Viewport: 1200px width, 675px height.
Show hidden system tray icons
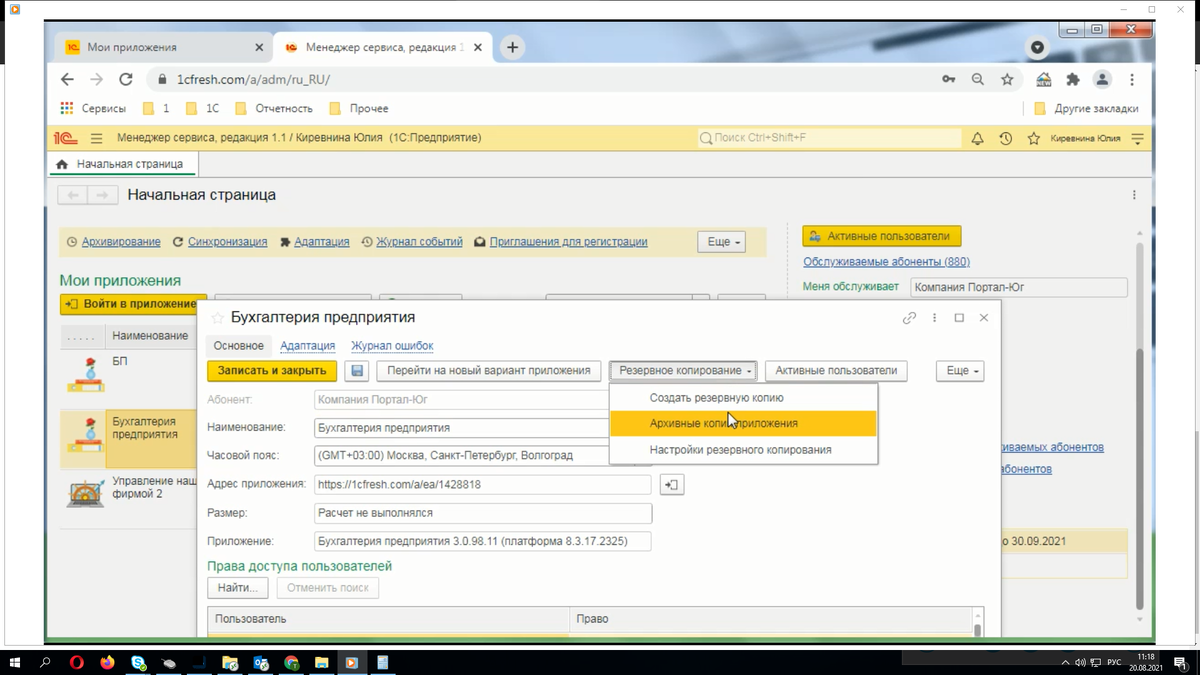tap(1065, 663)
